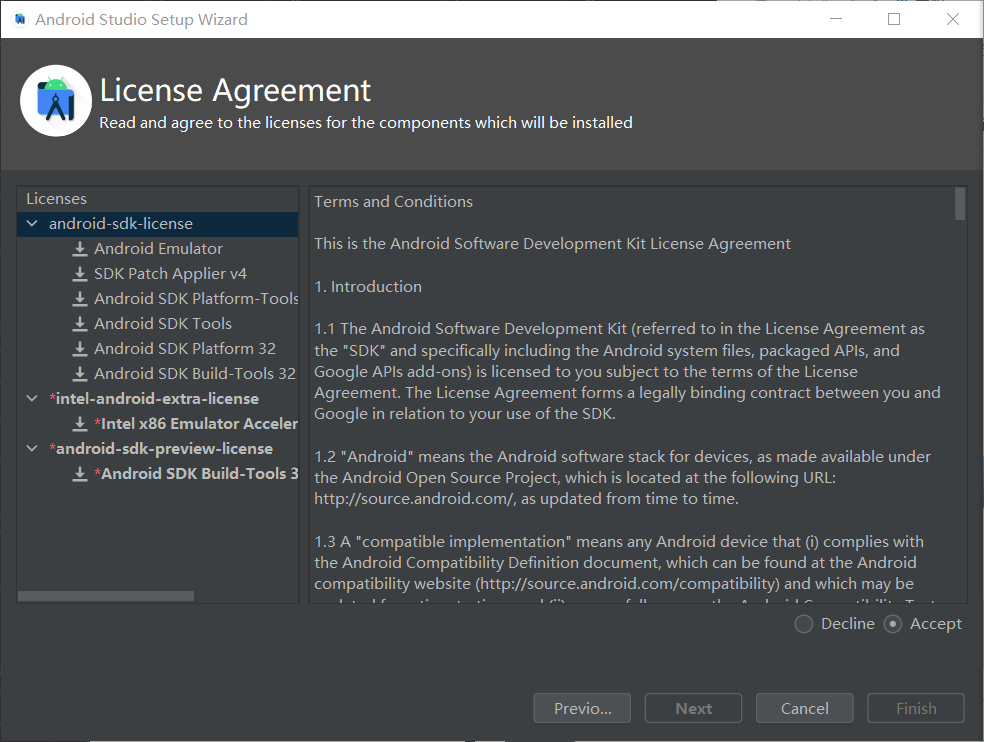Go back with the Previous button
This screenshot has height=742, width=984.
tap(582, 708)
